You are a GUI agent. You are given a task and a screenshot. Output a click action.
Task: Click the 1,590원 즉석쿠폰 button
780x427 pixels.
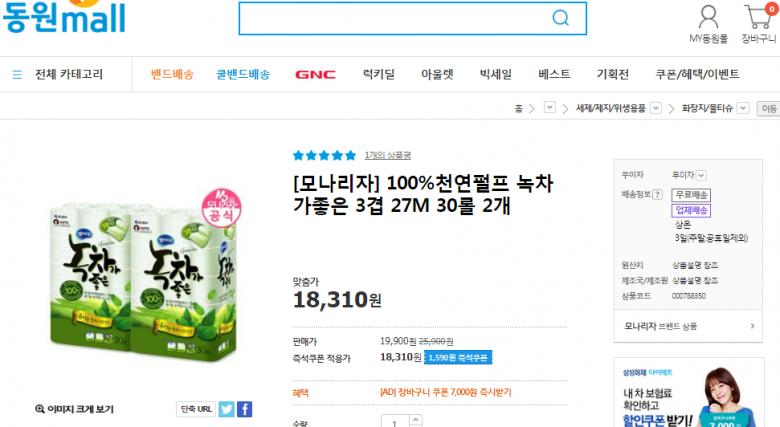click(x=458, y=357)
